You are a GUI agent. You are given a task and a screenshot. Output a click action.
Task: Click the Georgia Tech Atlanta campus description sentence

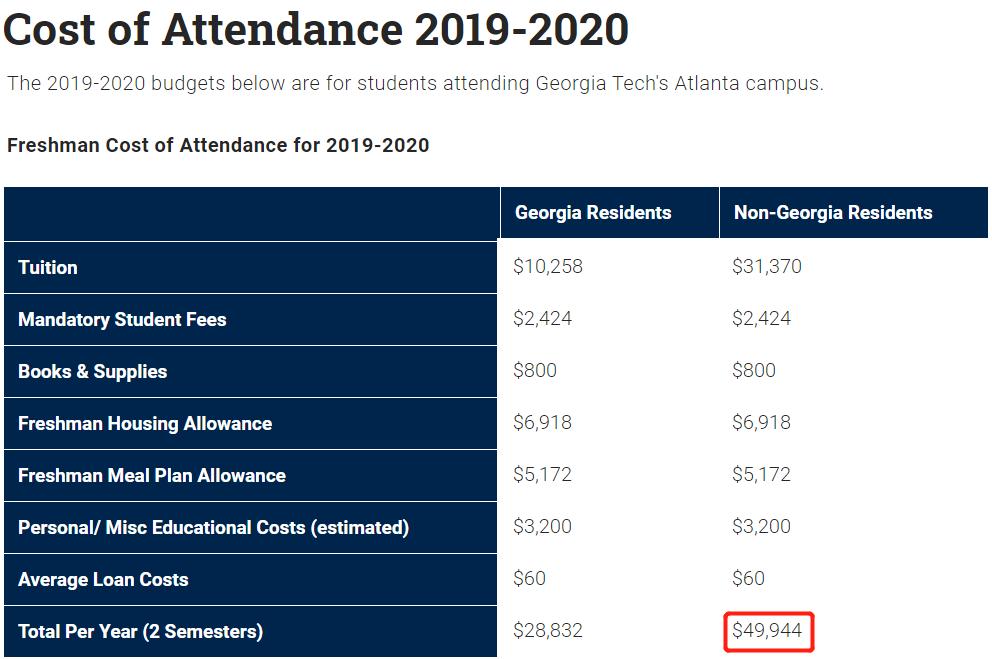click(x=415, y=83)
